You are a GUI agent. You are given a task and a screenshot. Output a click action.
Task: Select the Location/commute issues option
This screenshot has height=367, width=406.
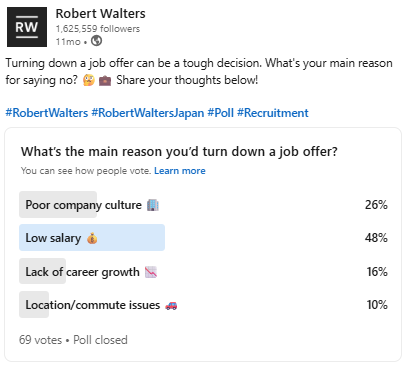204,304
